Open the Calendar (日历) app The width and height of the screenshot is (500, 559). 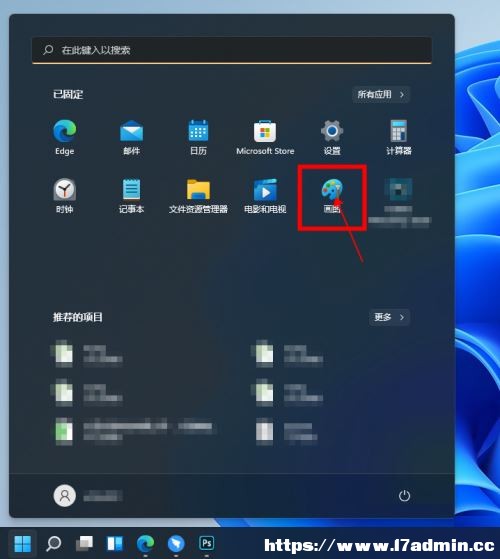click(198, 137)
